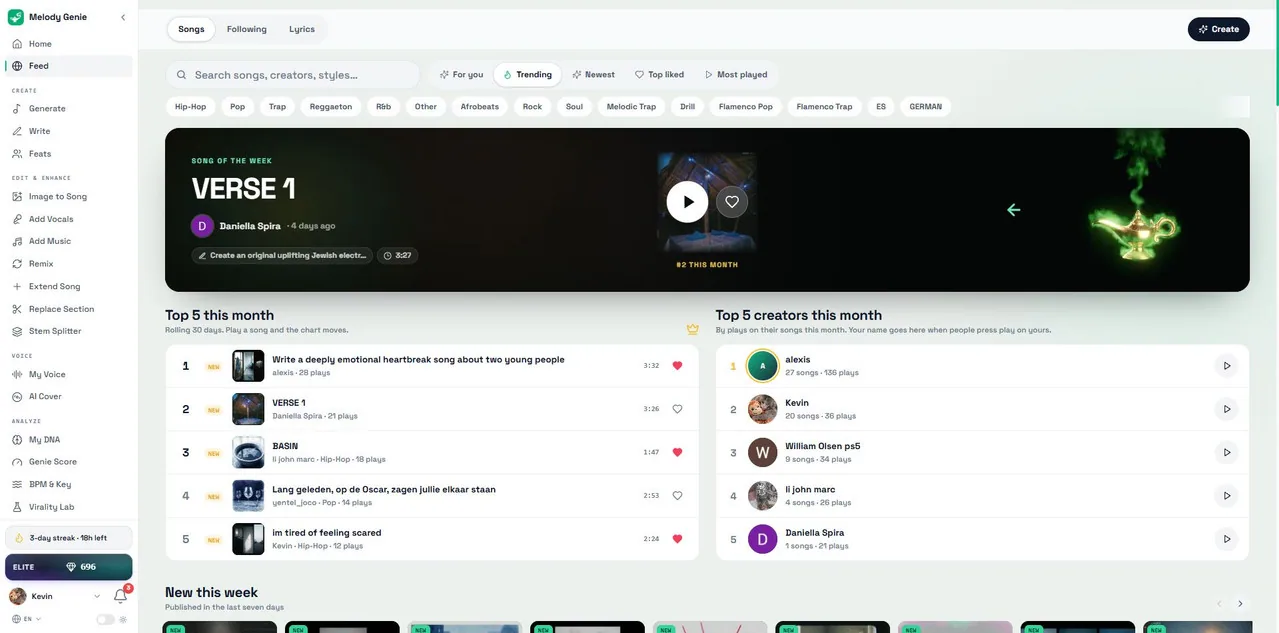Toggle the light/dark theme switch
The width and height of the screenshot is (1279, 633).
pyautogui.click(x=105, y=620)
